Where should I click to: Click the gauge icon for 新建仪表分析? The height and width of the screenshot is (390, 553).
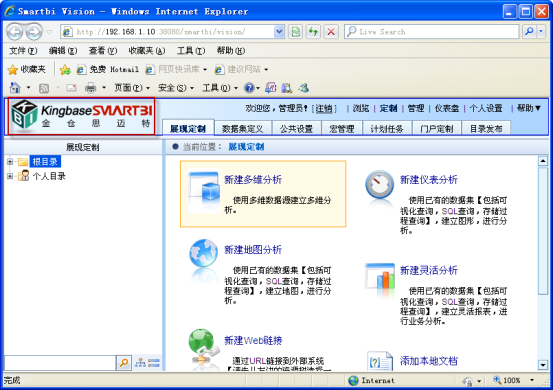coord(379,185)
